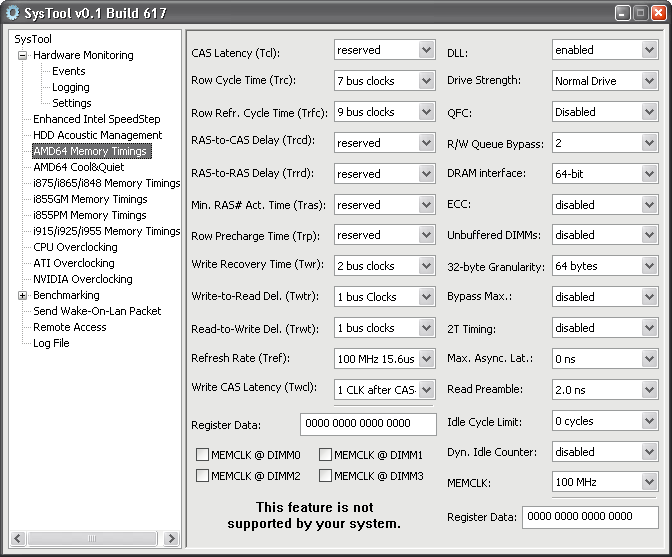Open the CAS Latency (Tcl) dropdown

click(426, 50)
